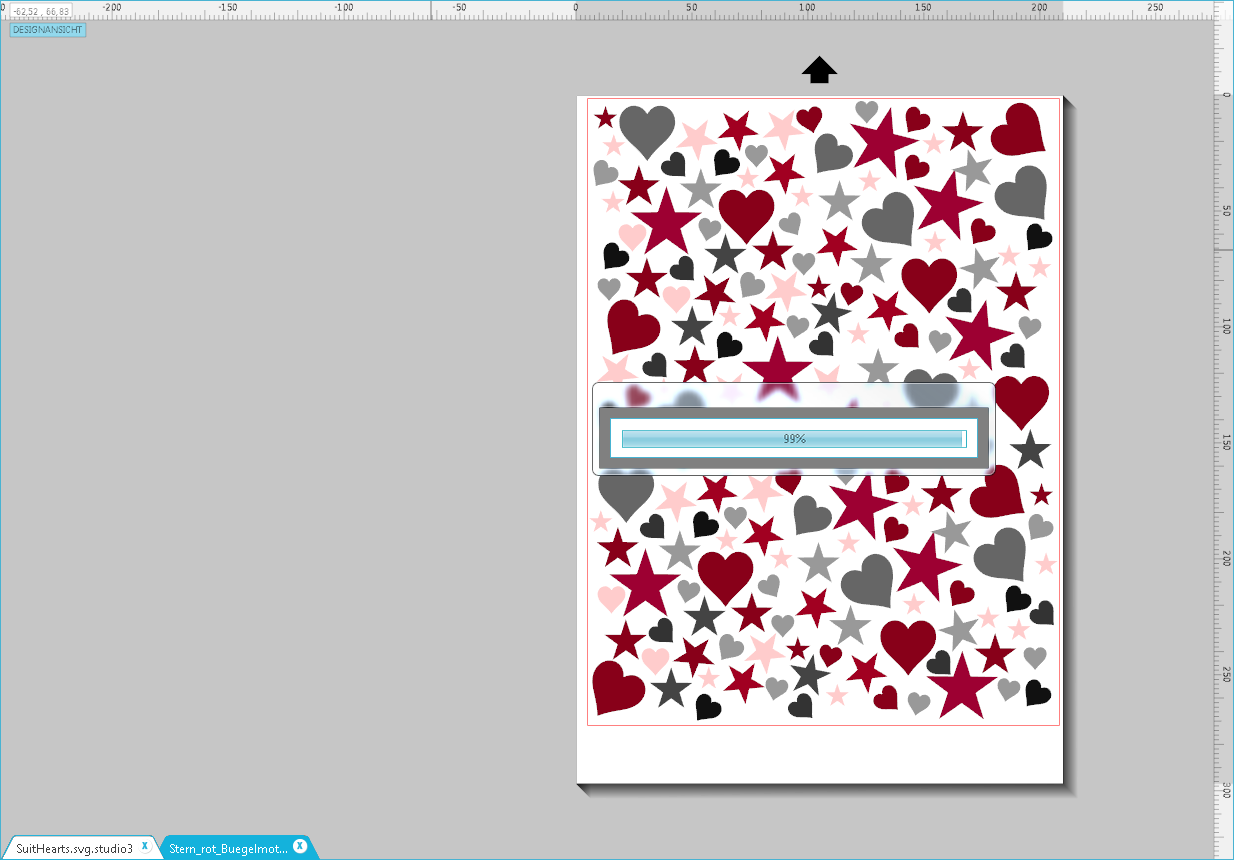1234x860 pixels.
Task: Close the SuitHearts.svg.studio3 tab
Action: pyautogui.click(x=145, y=846)
